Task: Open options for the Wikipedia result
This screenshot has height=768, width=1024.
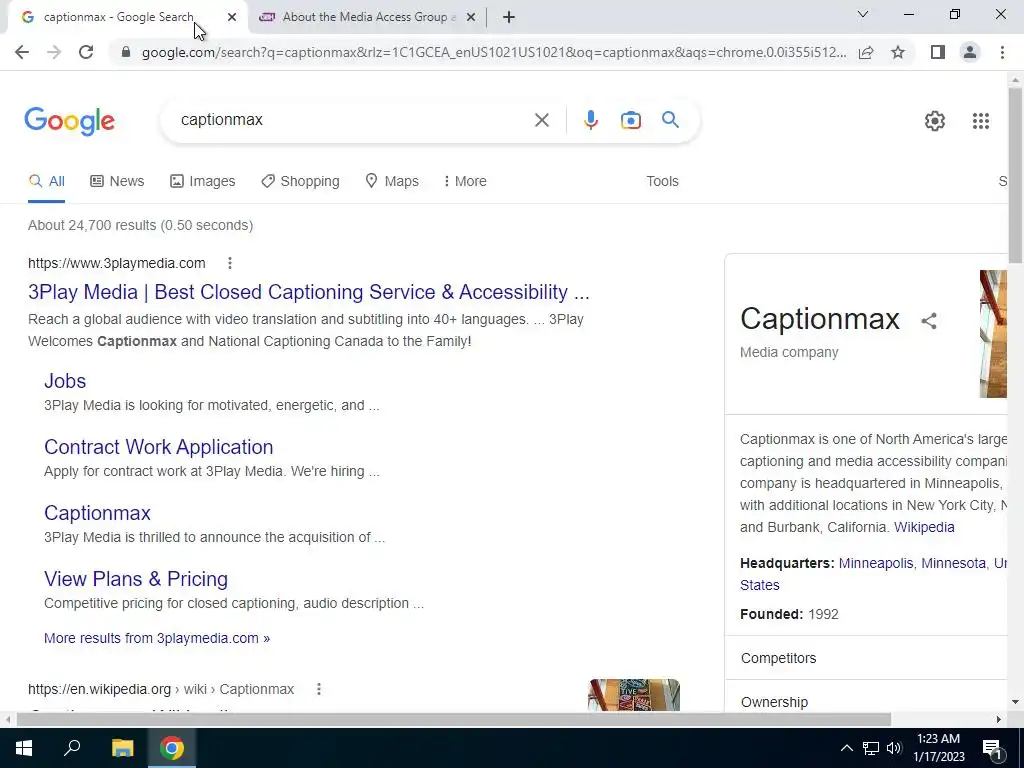Action: (x=319, y=689)
